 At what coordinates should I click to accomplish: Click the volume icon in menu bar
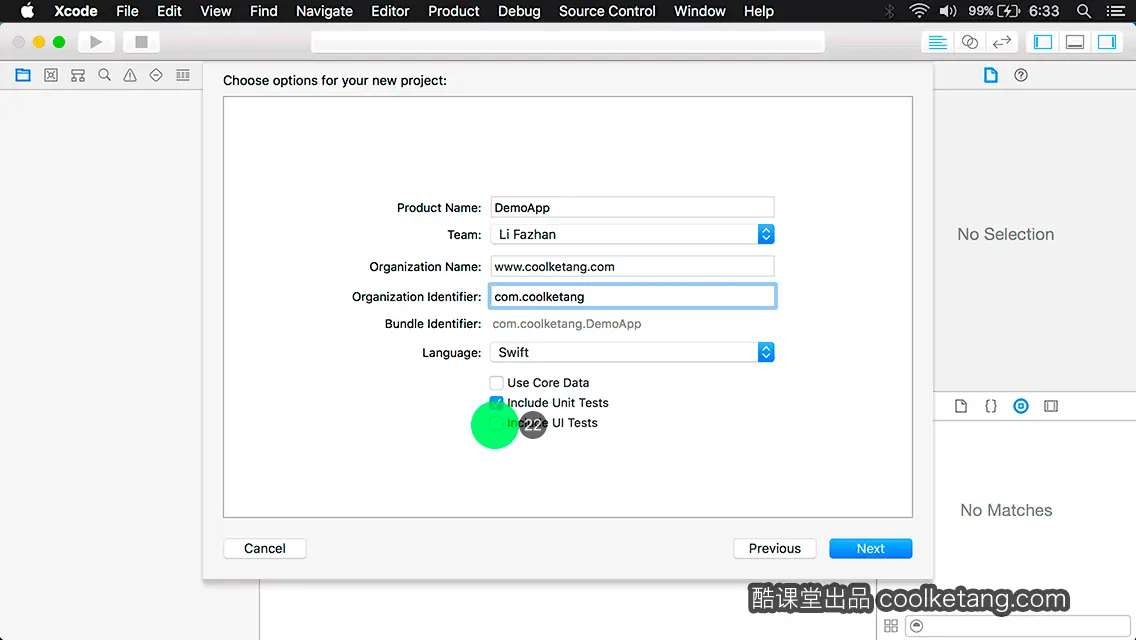point(948,11)
